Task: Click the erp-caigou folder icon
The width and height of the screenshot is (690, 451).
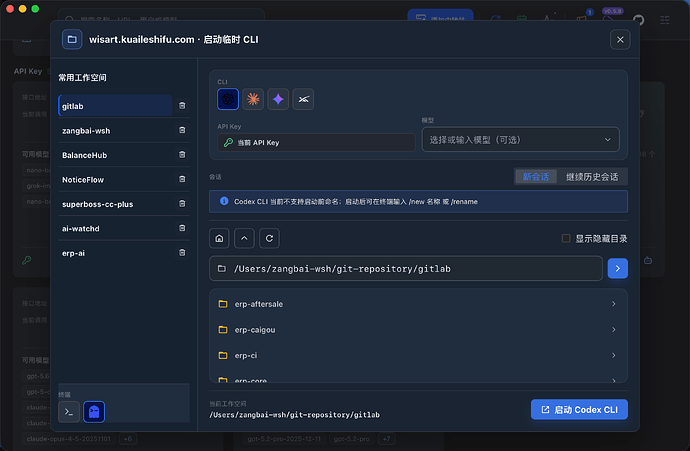Action: [x=223, y=330]
